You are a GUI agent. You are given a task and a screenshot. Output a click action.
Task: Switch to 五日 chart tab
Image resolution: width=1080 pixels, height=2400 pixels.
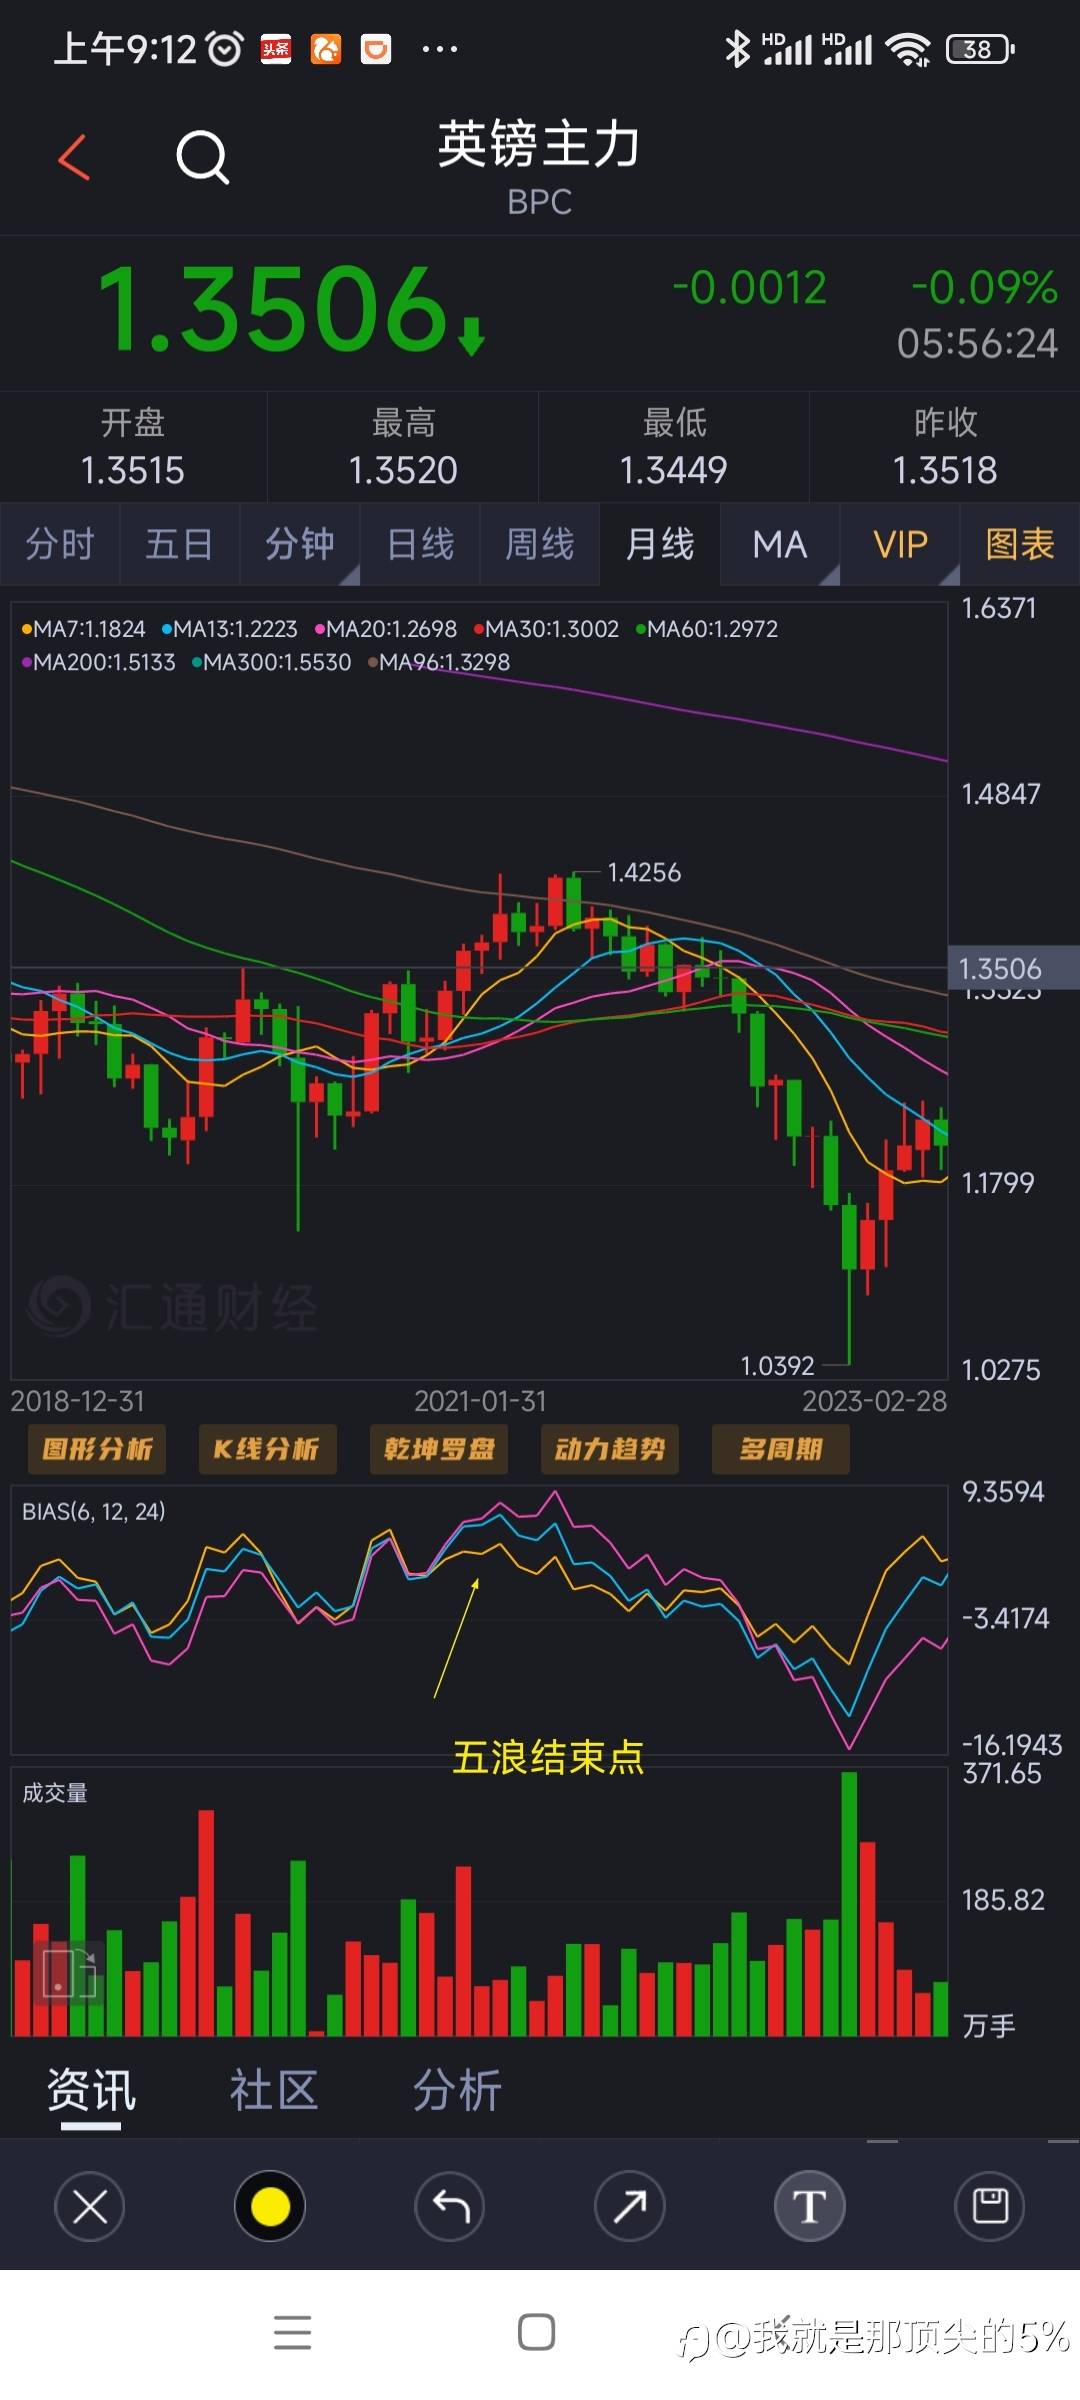pyautogui.click(x=180, y=545)
